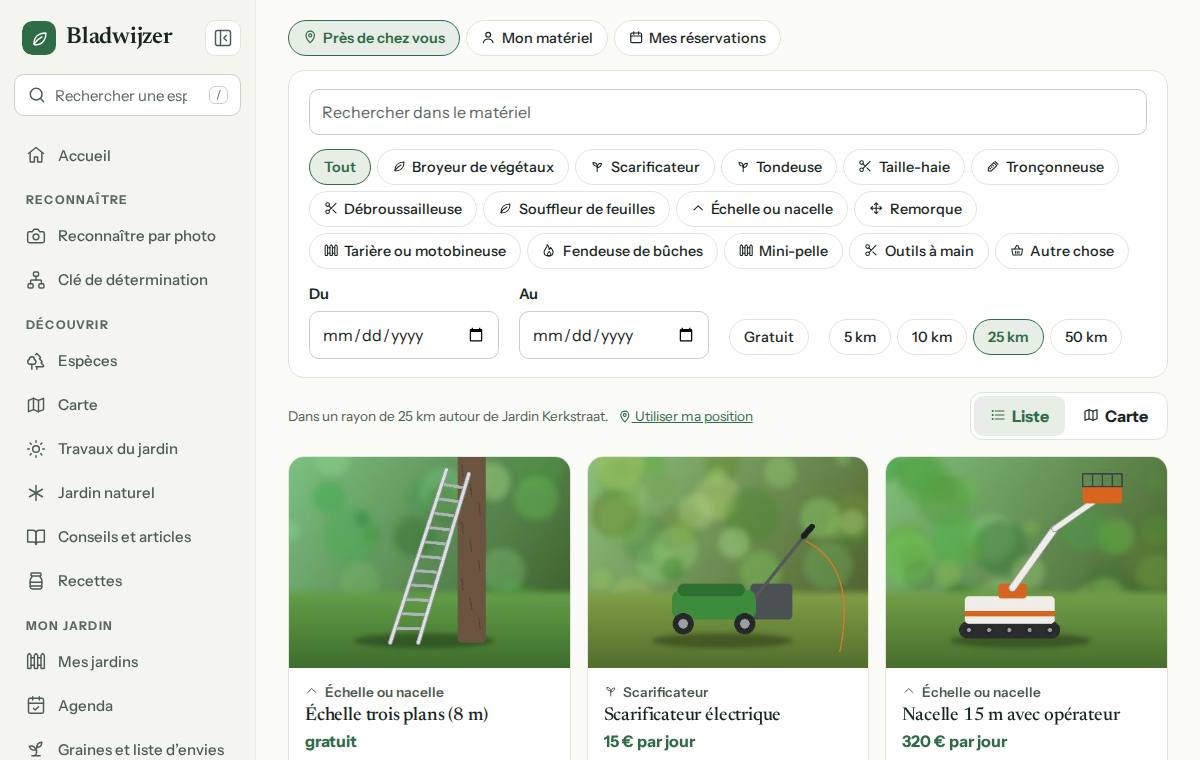Filter by Fendeuse de bûches
Viewport: 1200px width, 760px height.
click(x=622, y=251)
